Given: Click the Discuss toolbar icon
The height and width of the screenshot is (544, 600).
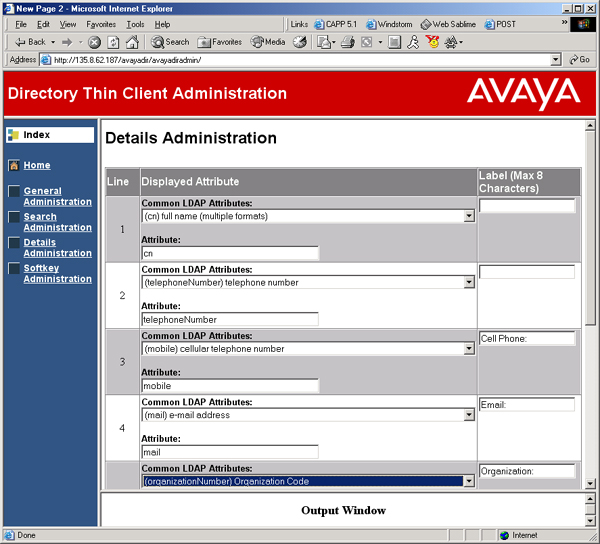Looking at the screenshot, I should tap(394, 42).
